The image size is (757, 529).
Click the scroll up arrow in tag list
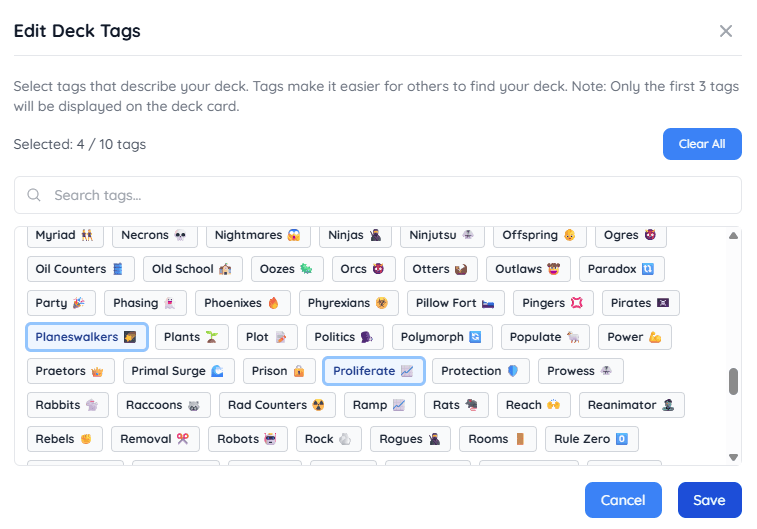(733, 236)
